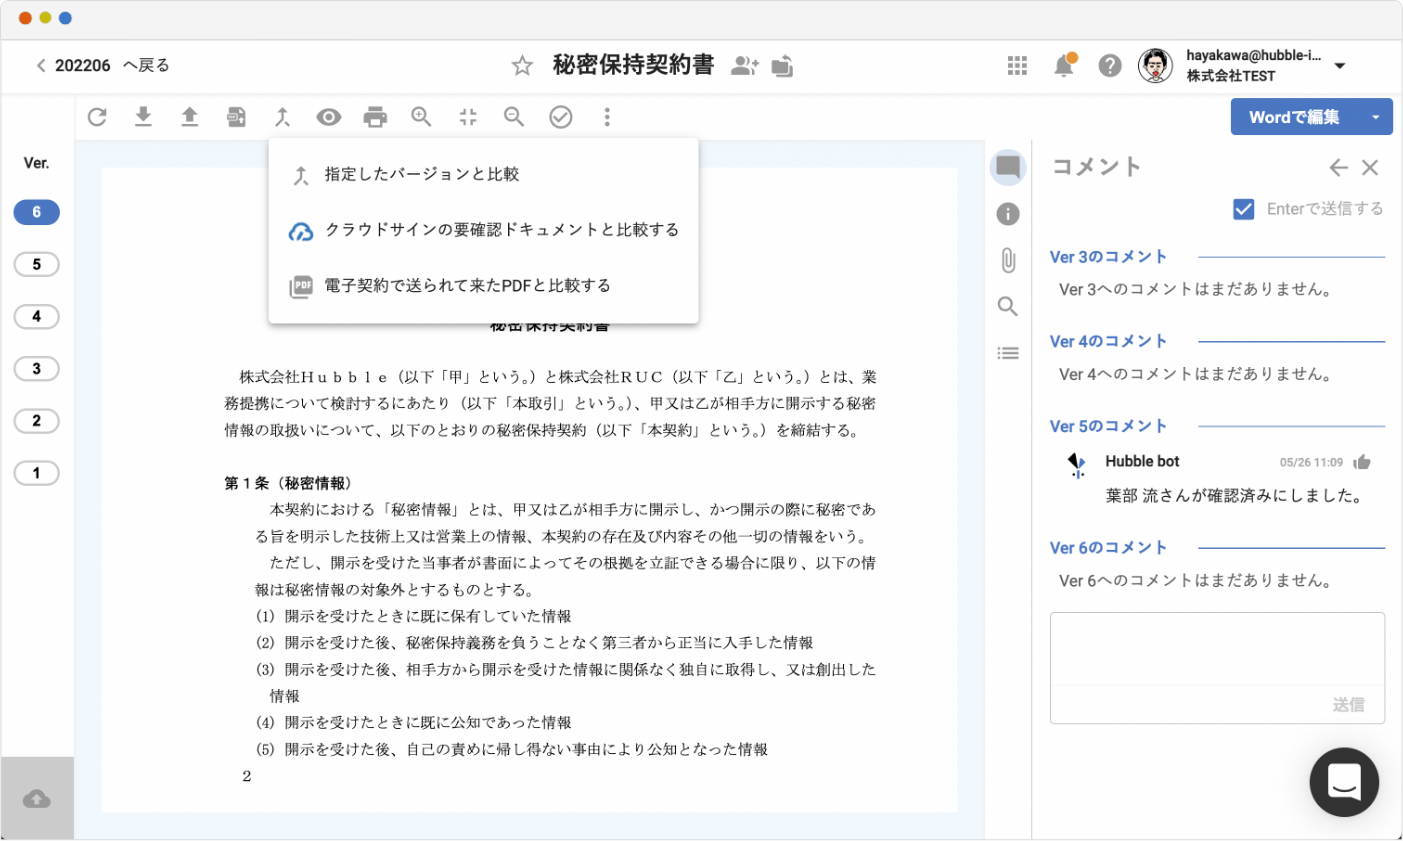The width and height of the screenshot is (1403, 841).
Task: Open the apps grid launcher
Action: (x=1017, y=66)
